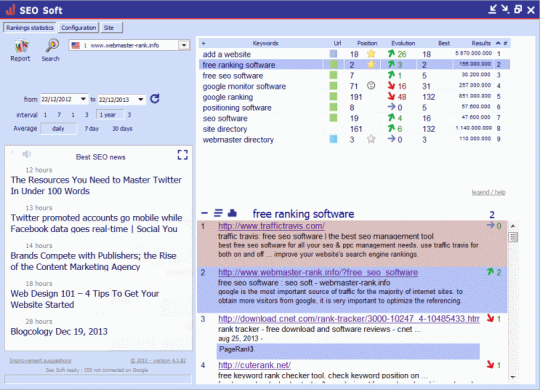Screen dimensions: 540x390
Task: Select the 'seo software' keyword row
Action: coord(354,118)
